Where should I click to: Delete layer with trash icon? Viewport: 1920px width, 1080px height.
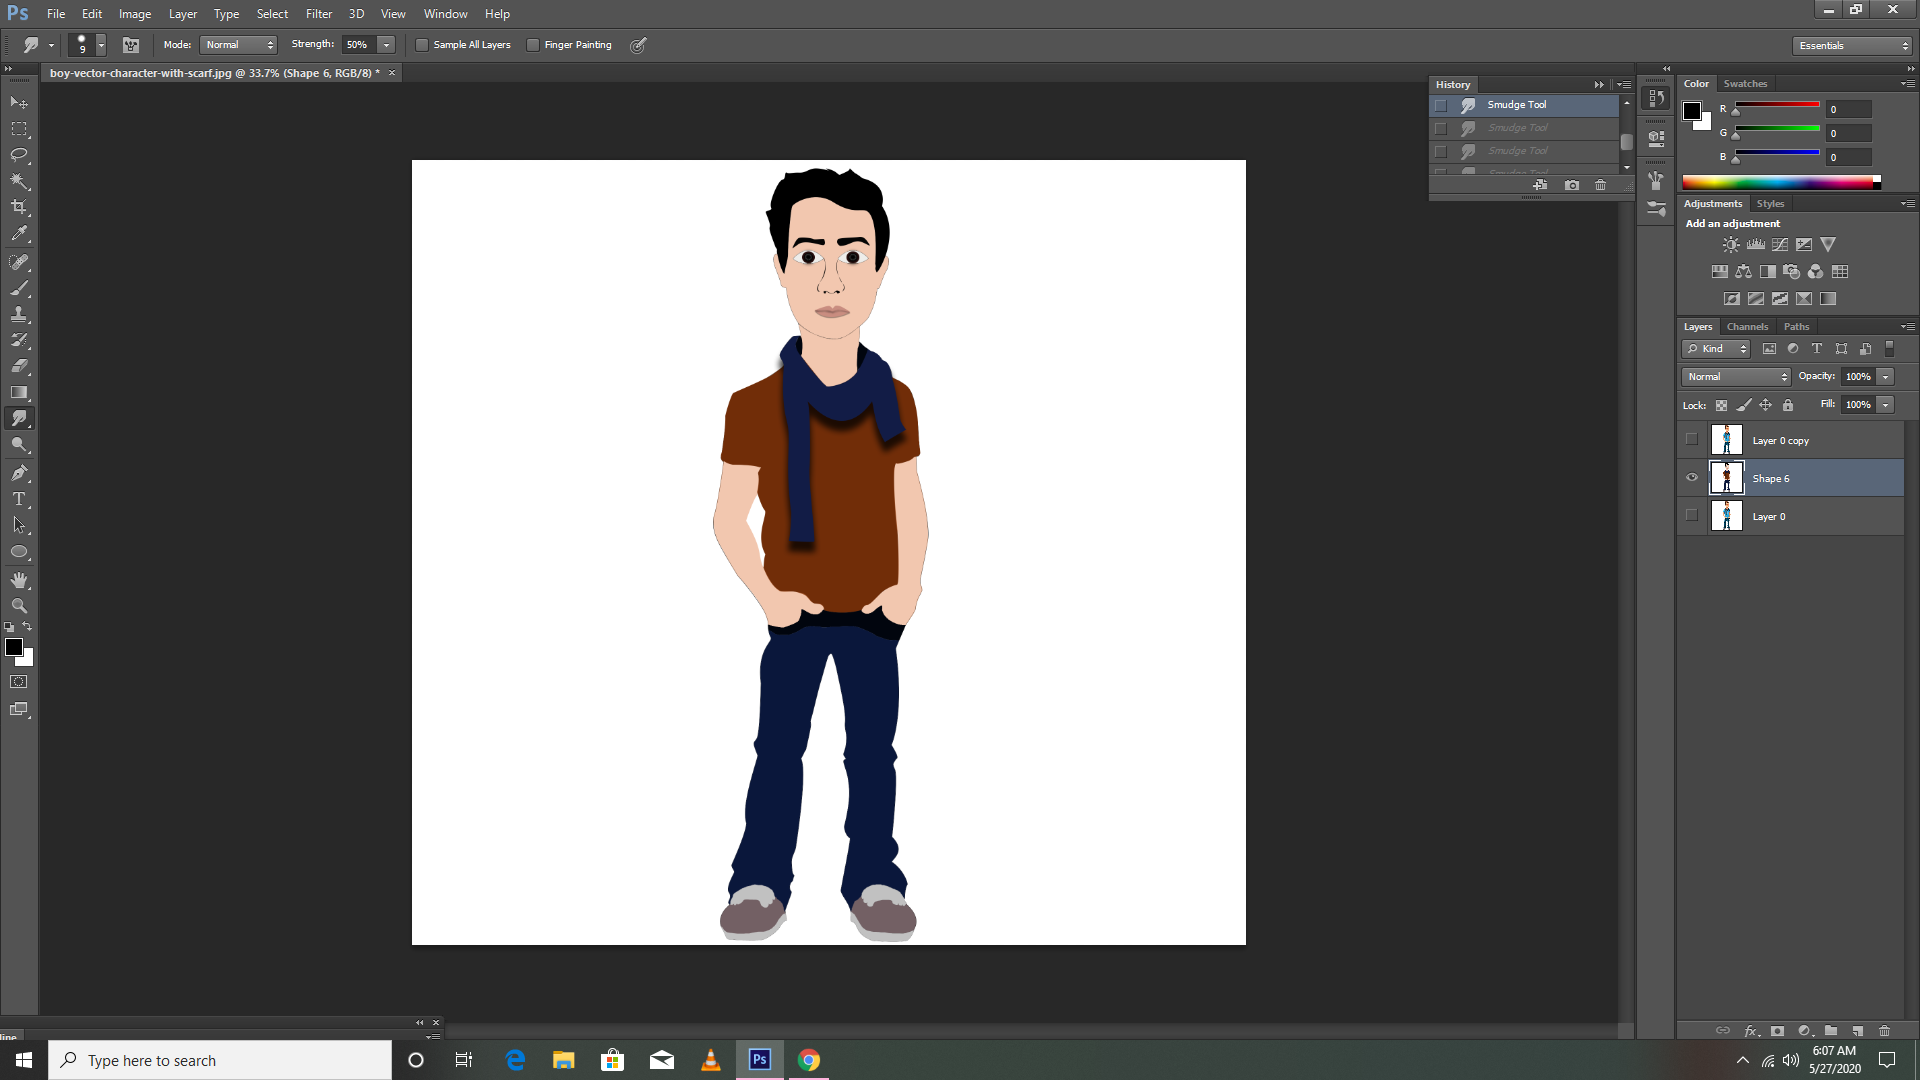coord(1885,1031)
